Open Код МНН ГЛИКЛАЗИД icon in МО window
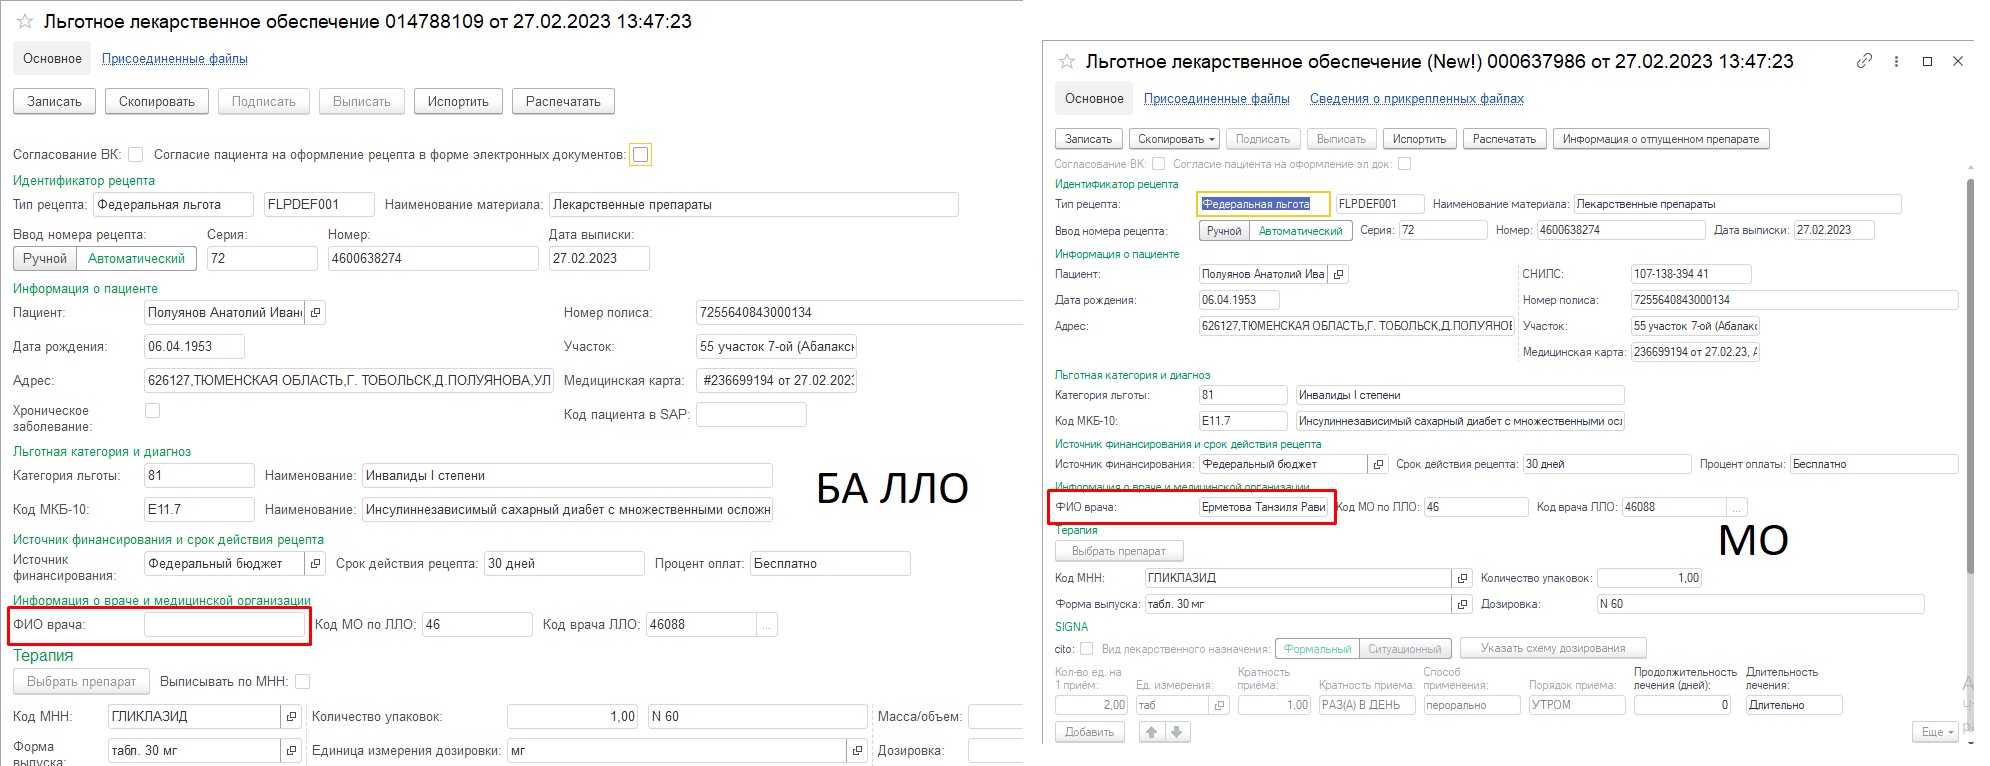1990x766 pixels. [x=1462, y=578]
